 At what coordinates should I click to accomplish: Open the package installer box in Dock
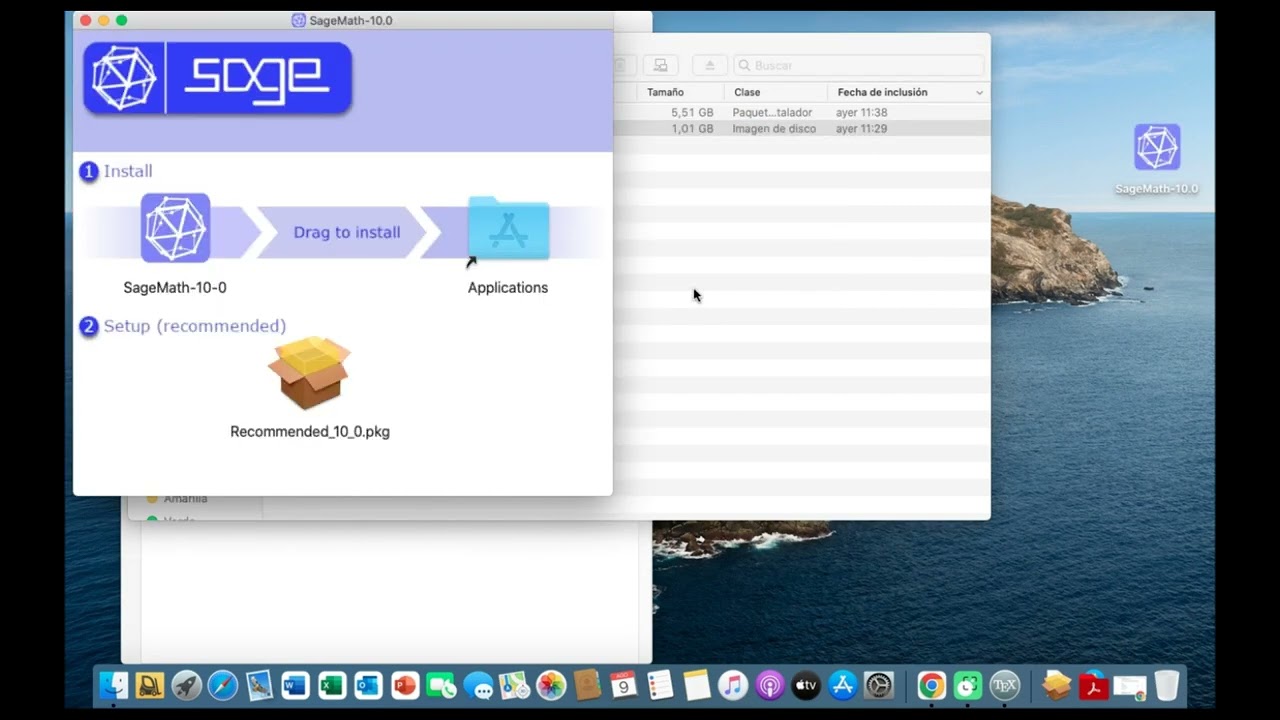coord(1056,686)
